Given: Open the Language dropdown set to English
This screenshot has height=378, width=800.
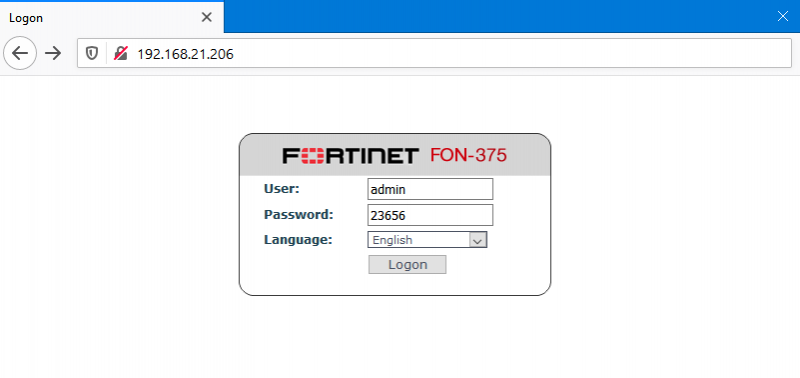Looking at the screenshot, I should click(x=427, y=240).
